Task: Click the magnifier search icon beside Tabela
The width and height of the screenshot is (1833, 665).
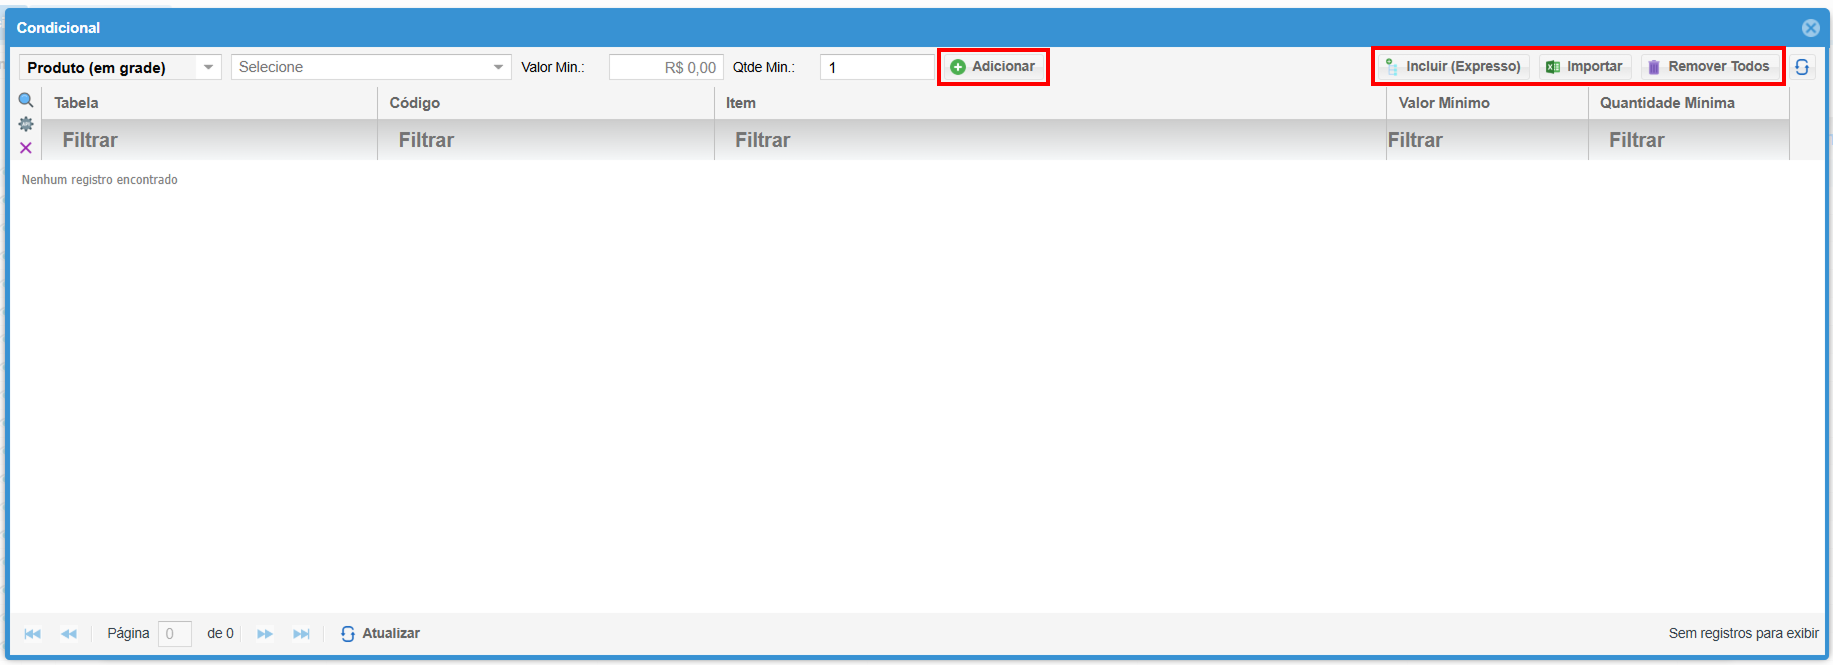Action: [26, 100]
